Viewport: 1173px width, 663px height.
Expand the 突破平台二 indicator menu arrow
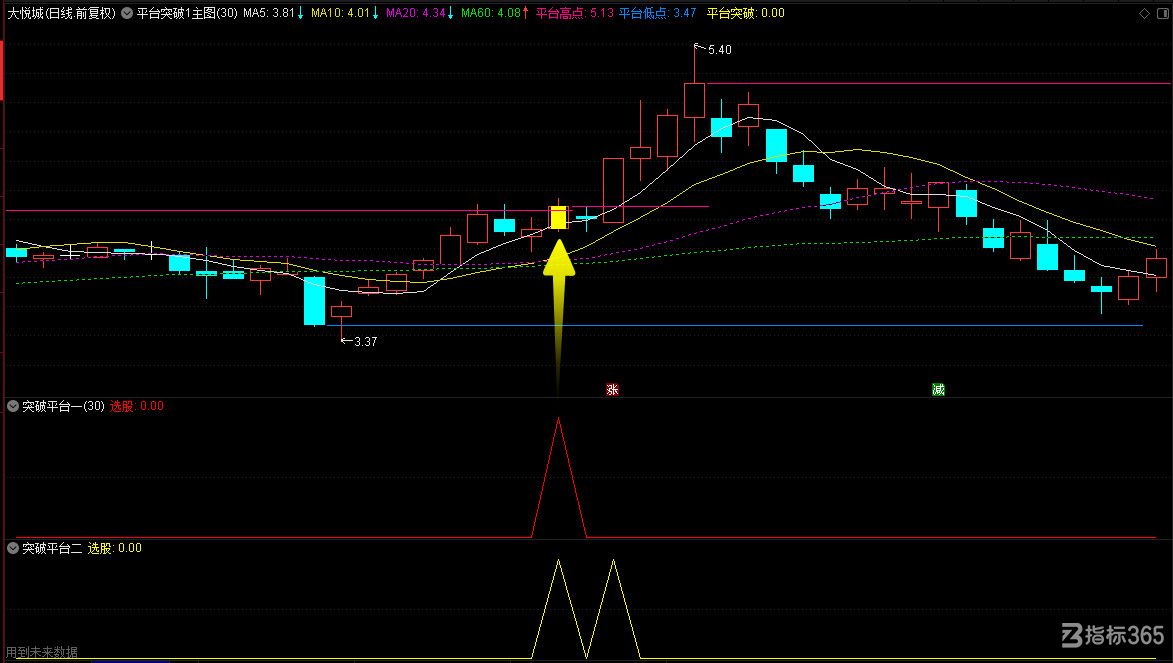pos(13,549)
